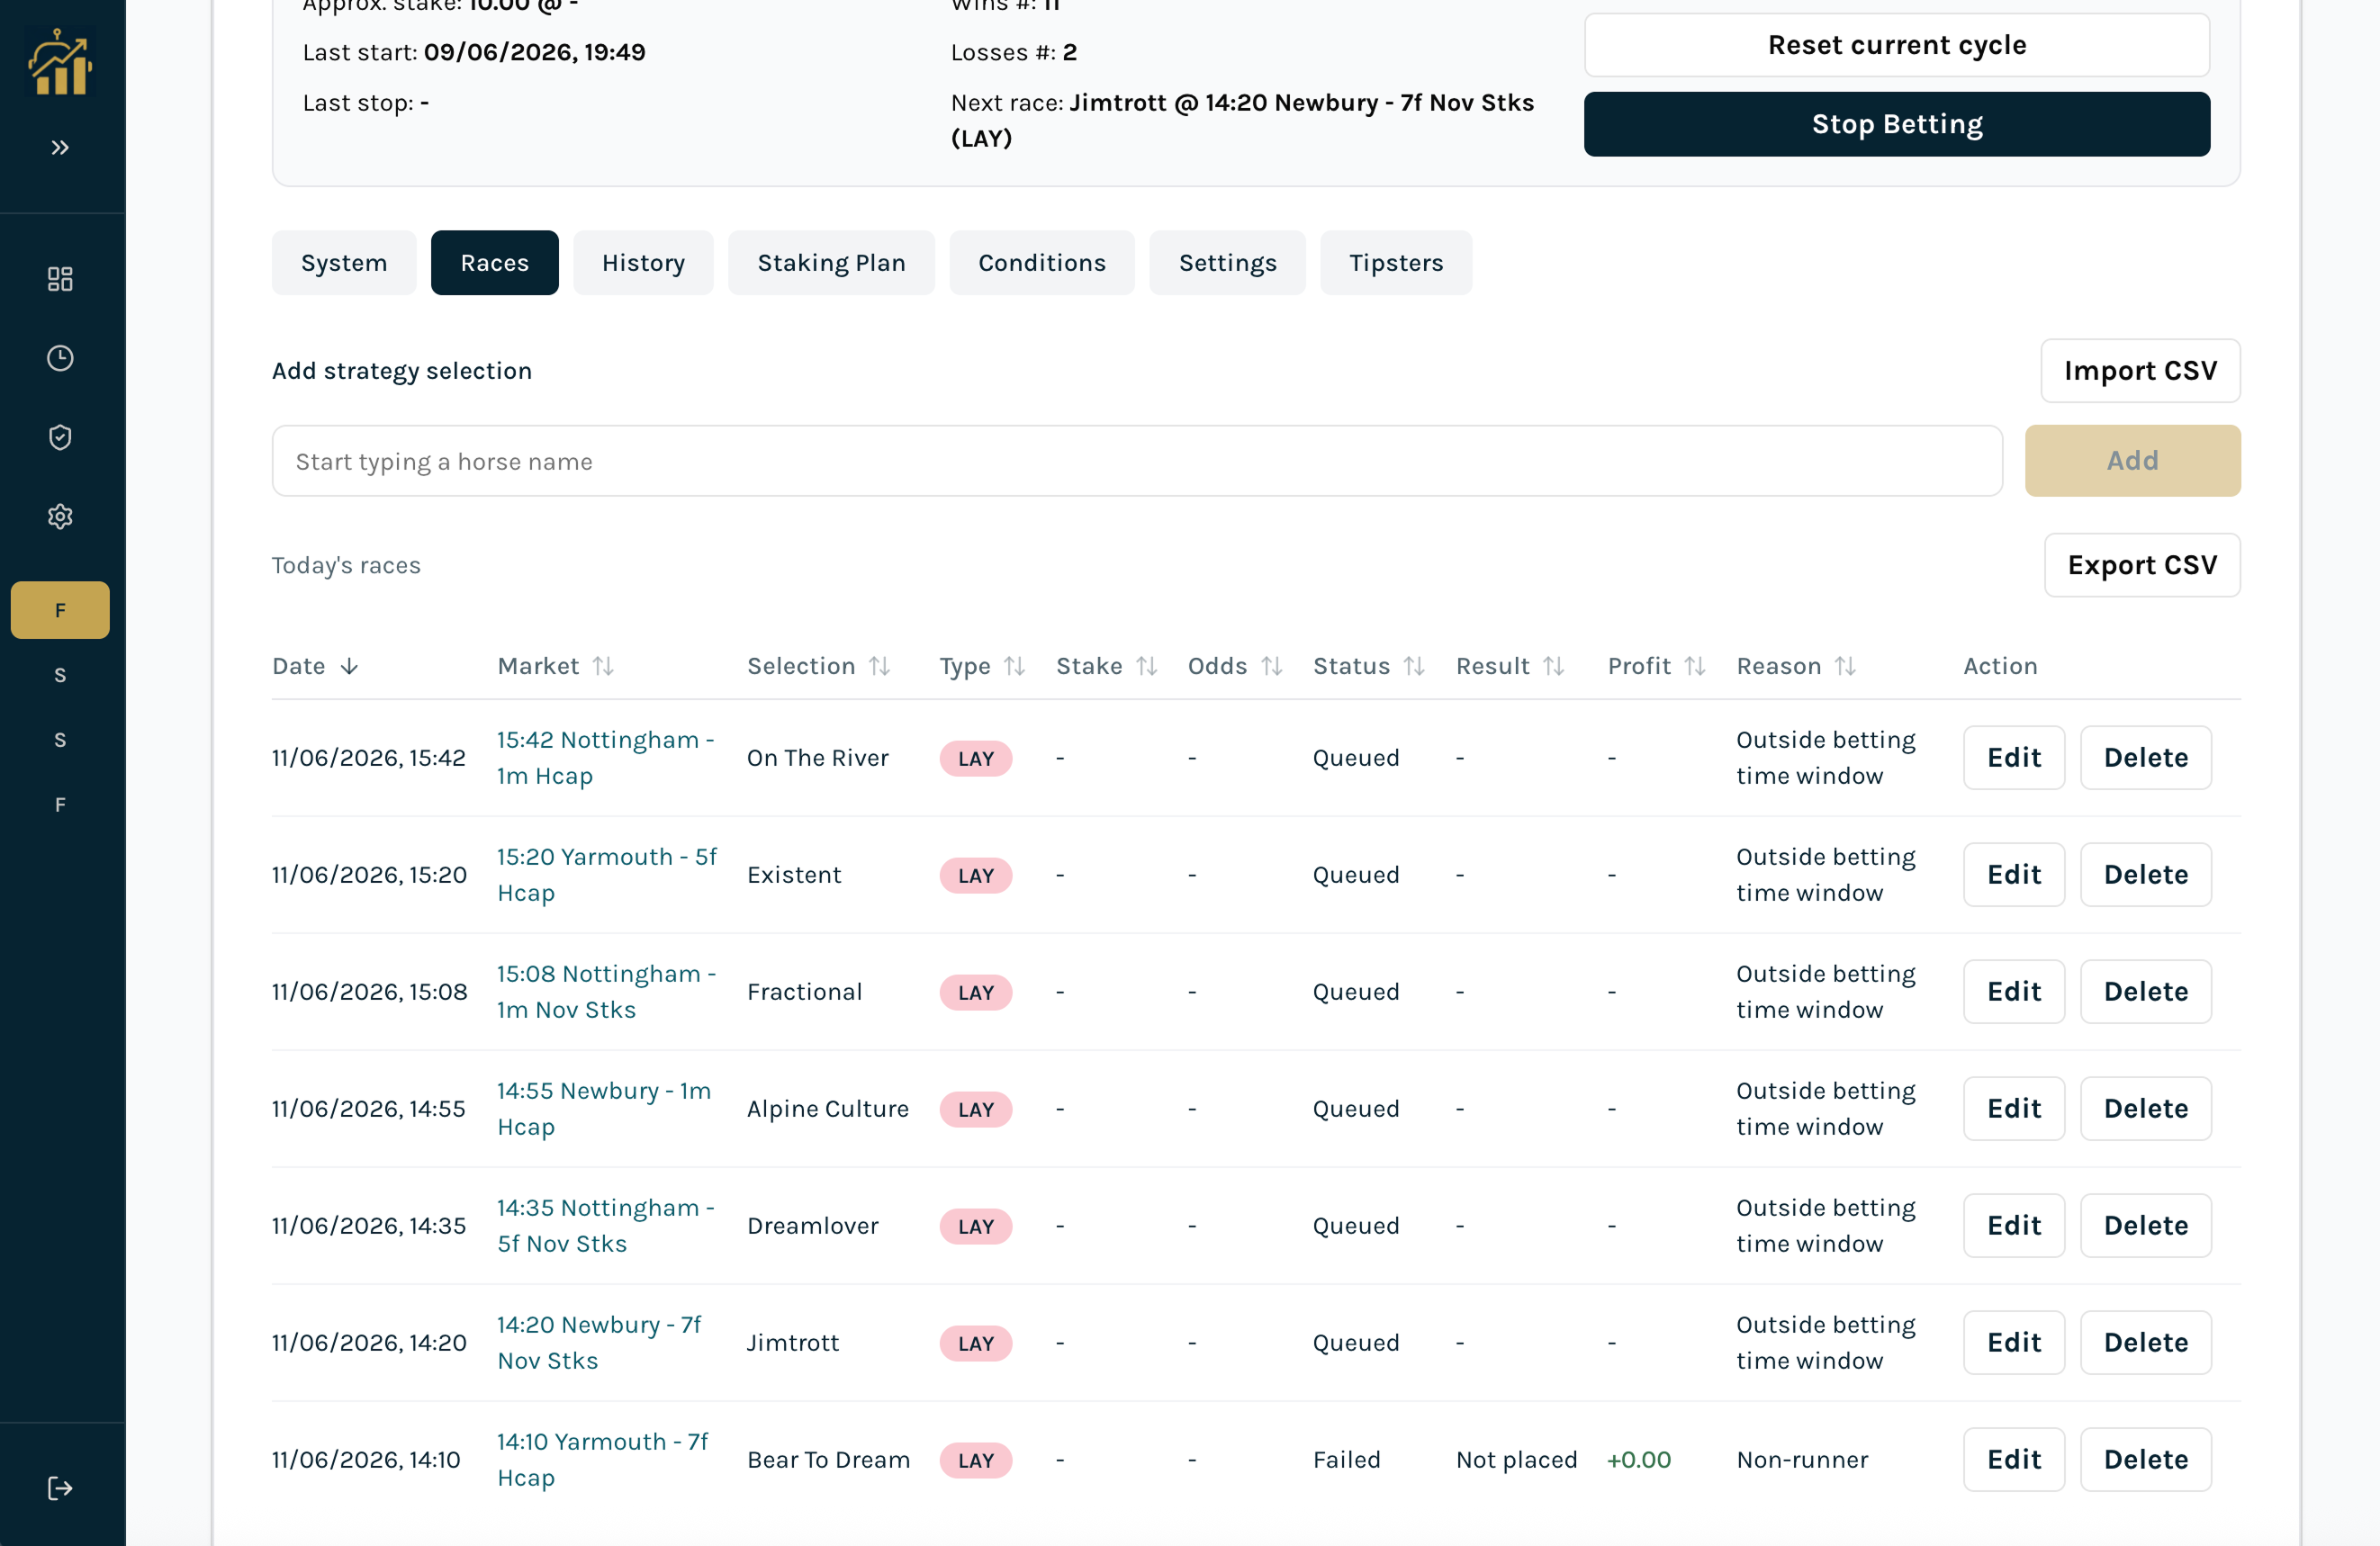Viewport: 2380px width, 1546px height.
Task: Open the Staking Plan tab
Action: tap(831, 263)
